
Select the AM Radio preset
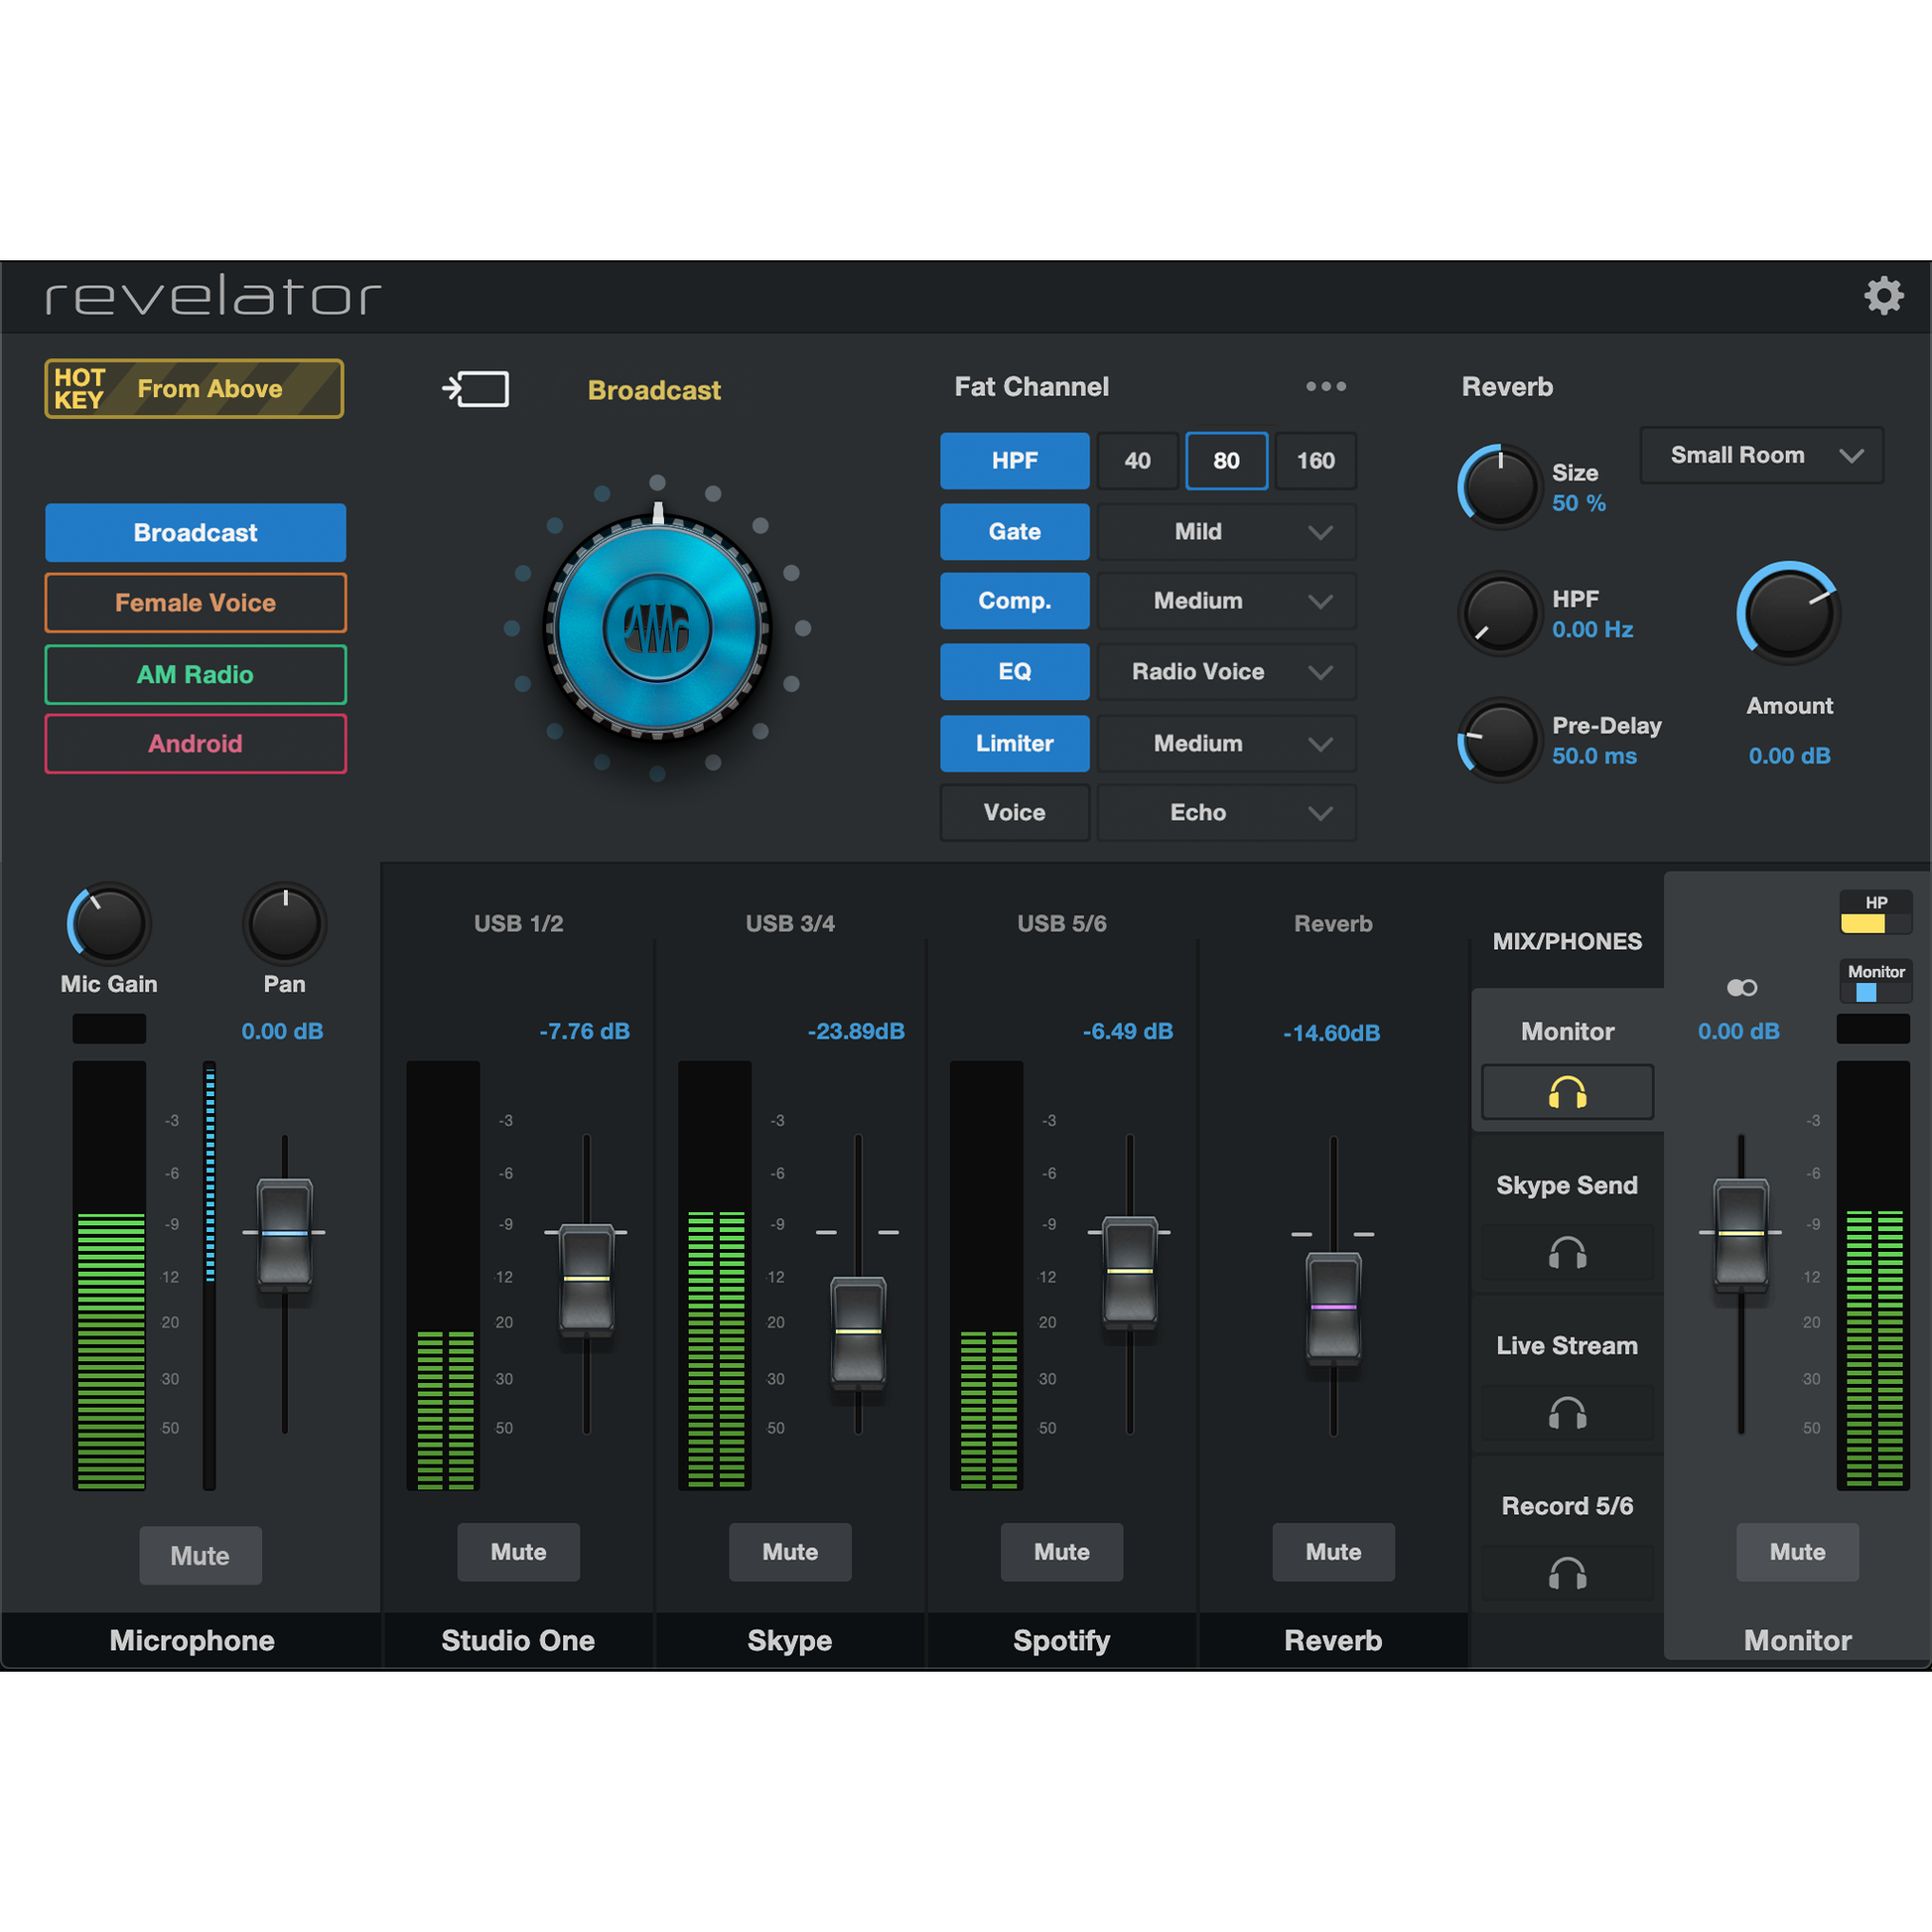click(x=195, y=674)
